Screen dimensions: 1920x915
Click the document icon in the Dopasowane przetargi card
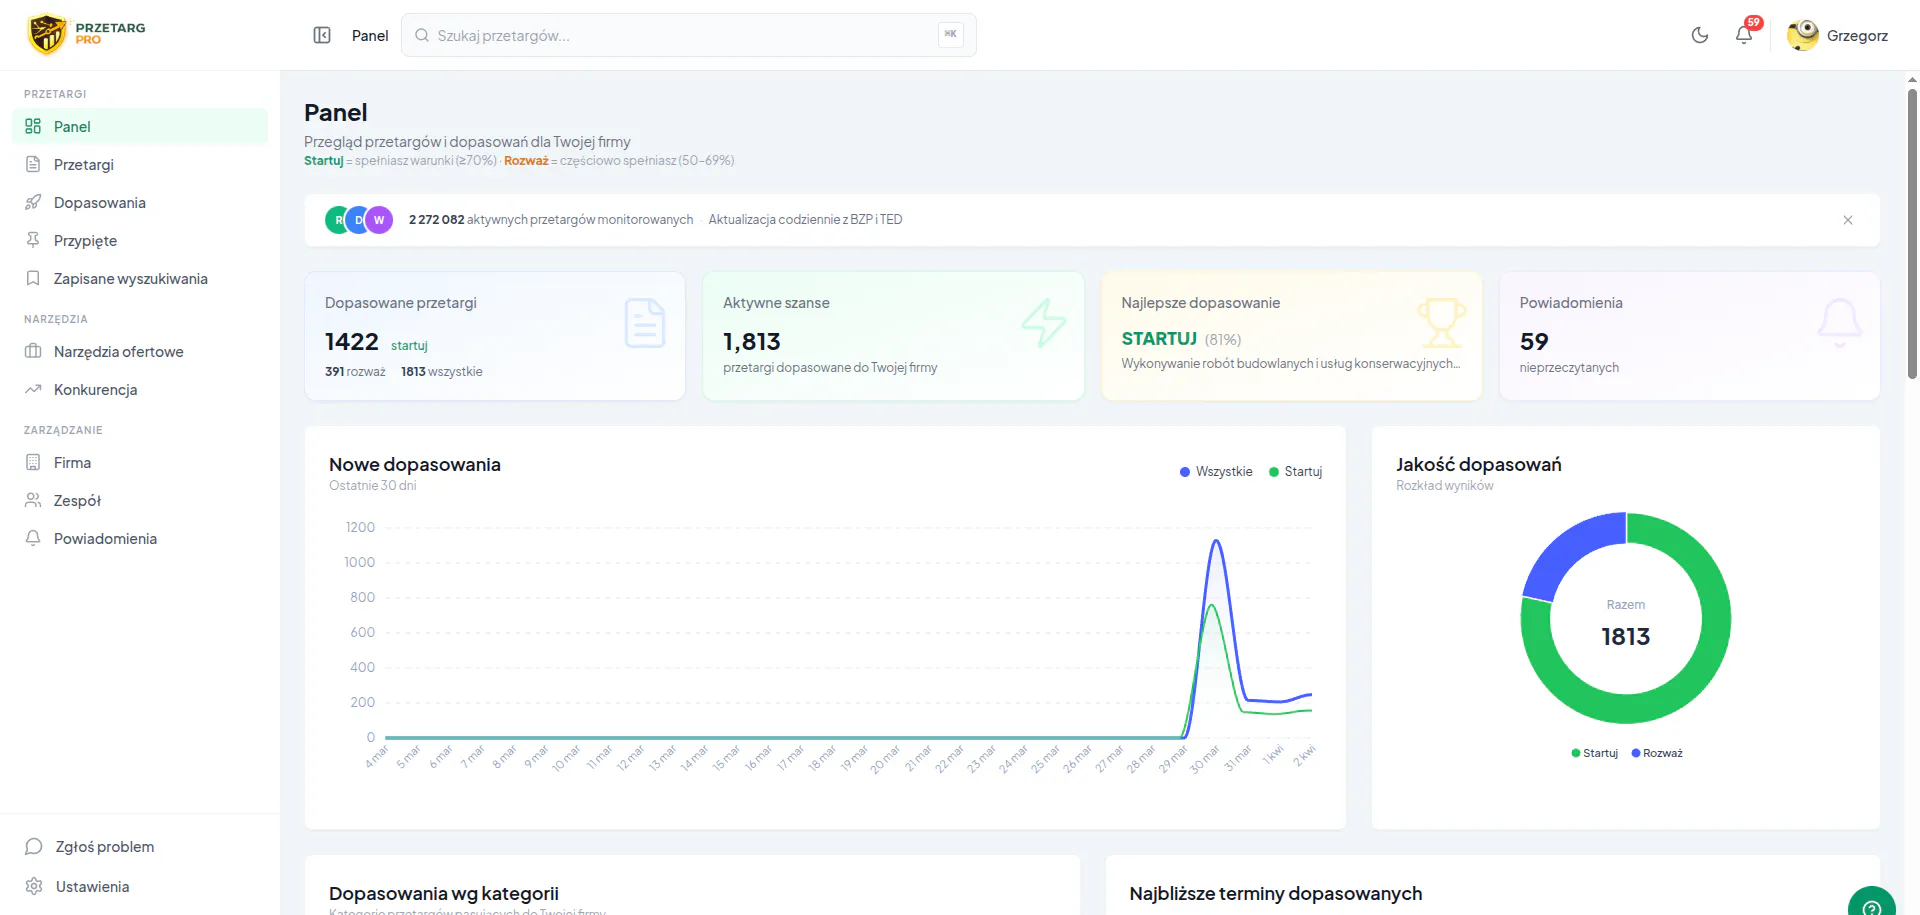point(645,323)
